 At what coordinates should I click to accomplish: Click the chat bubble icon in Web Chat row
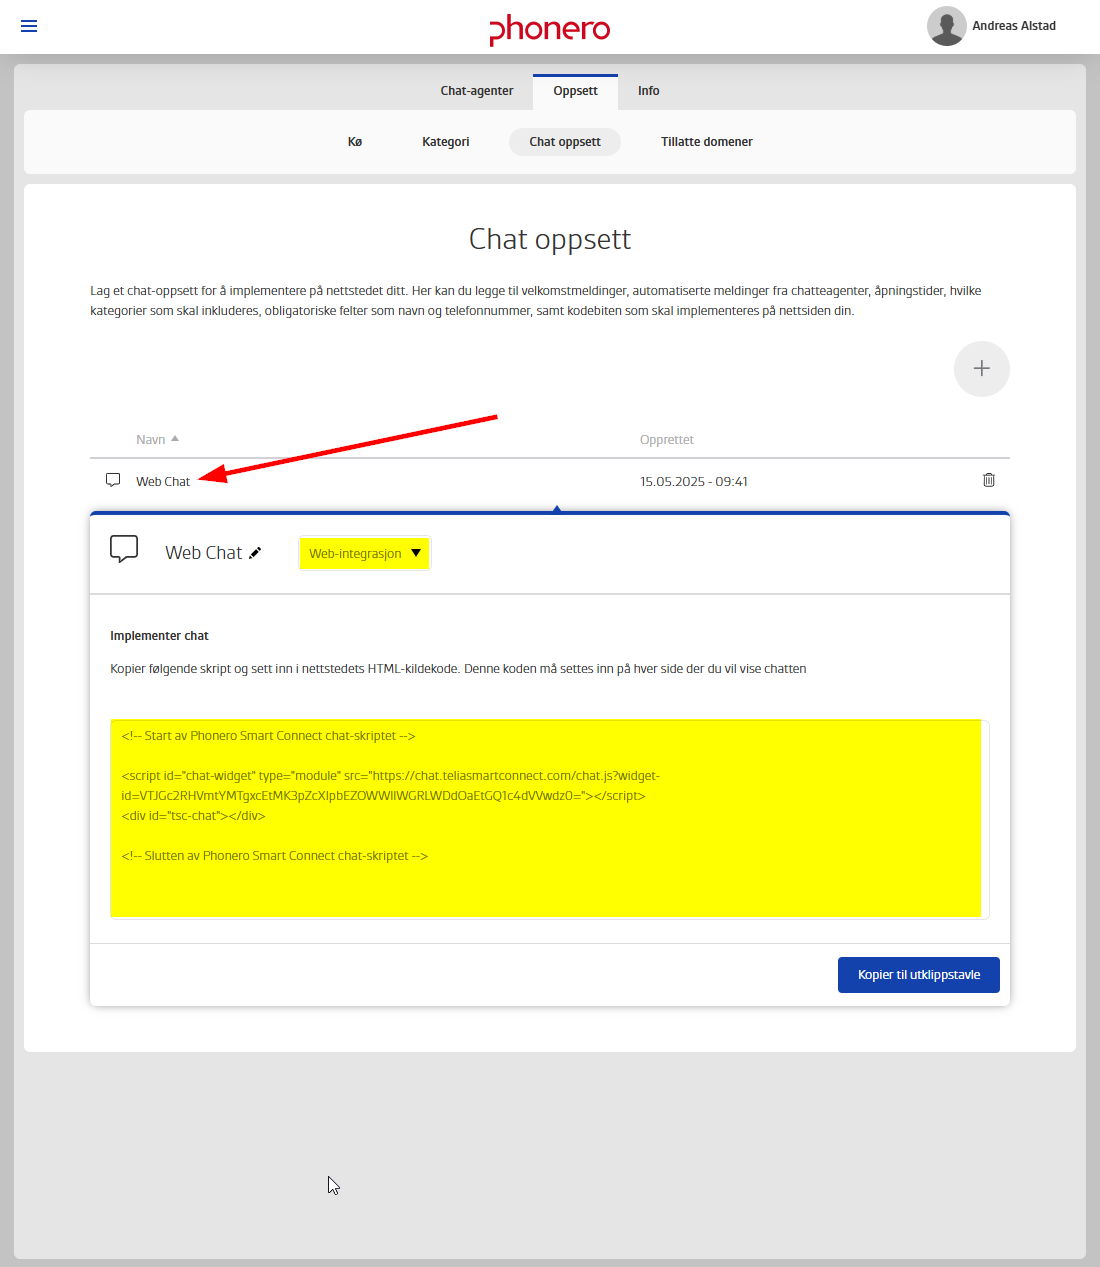pos(113,480)
